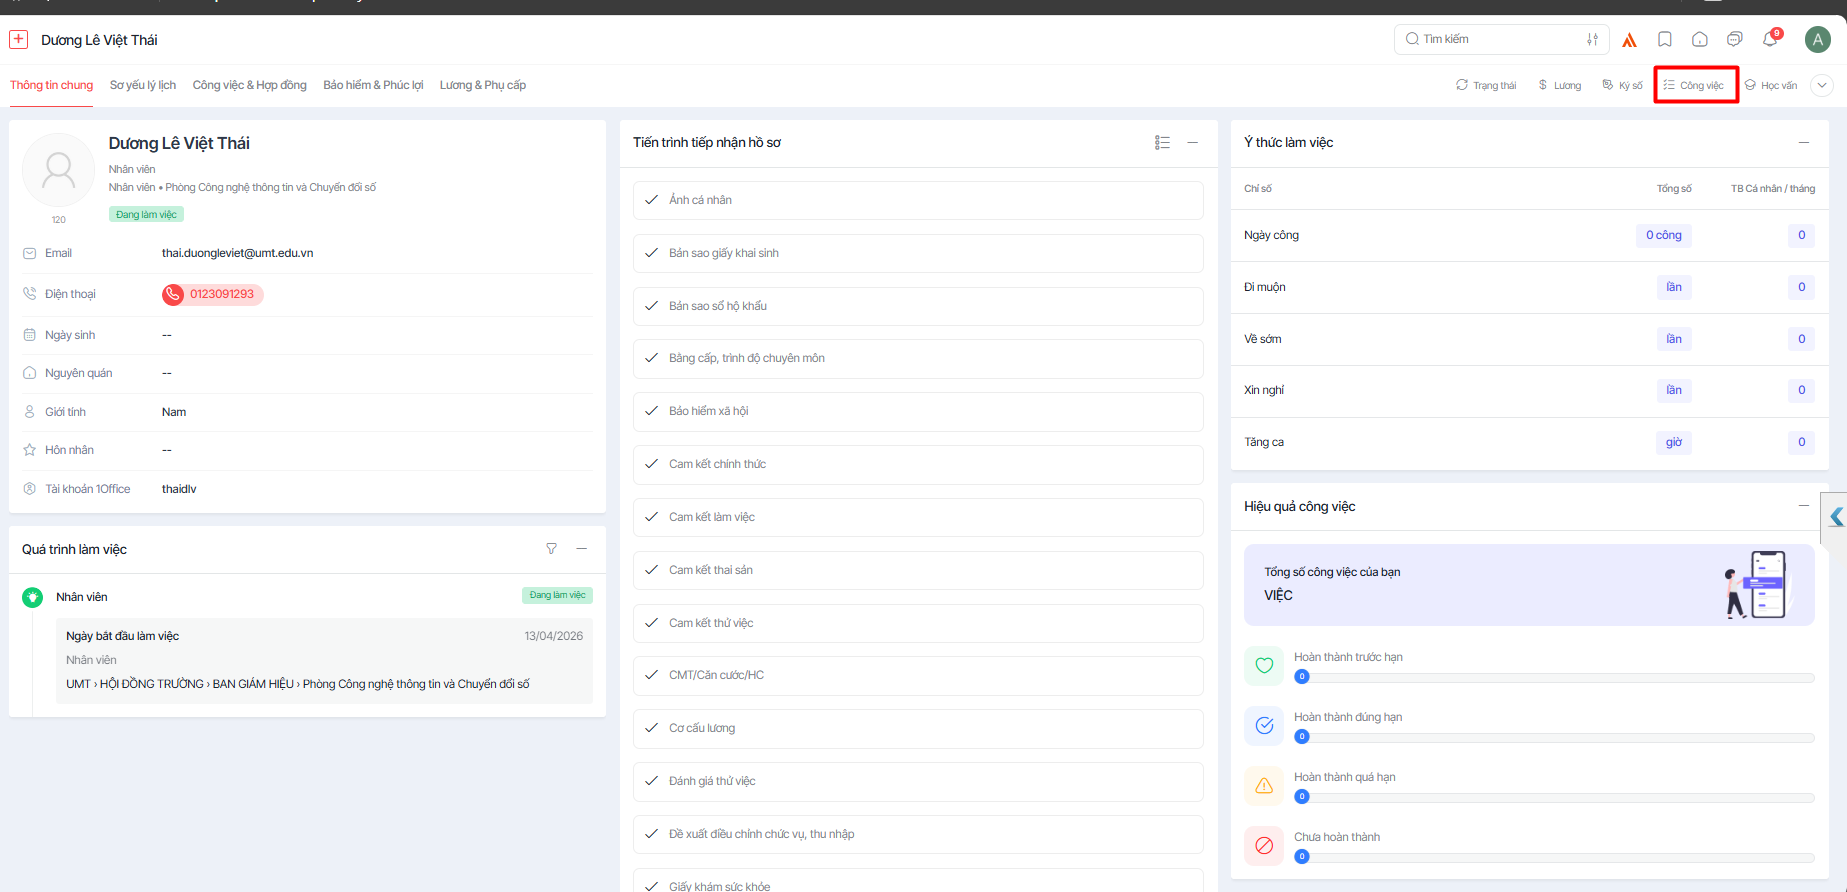Click the bookmark icon in header

point(1665,40)
